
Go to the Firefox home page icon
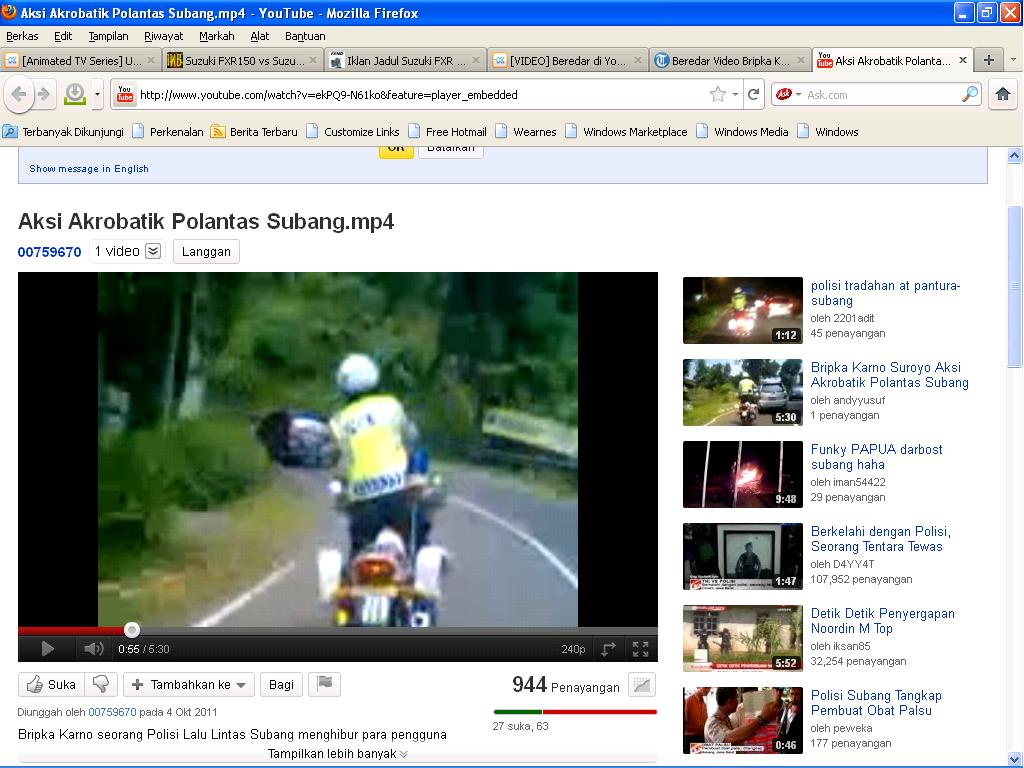1002,94
